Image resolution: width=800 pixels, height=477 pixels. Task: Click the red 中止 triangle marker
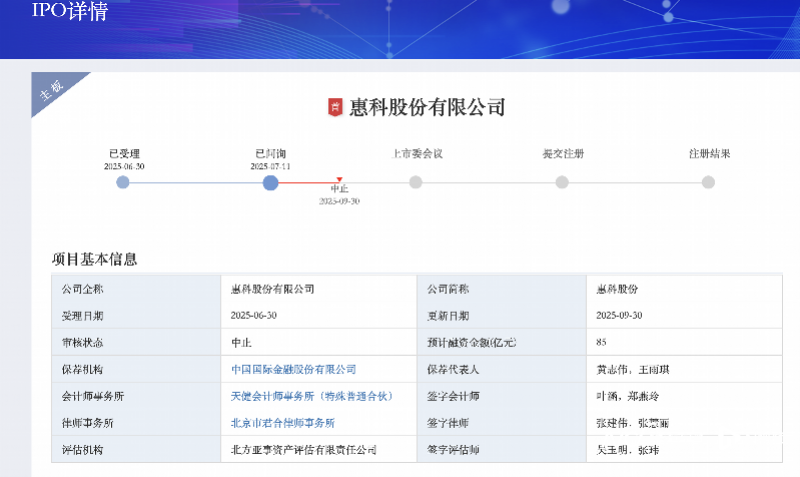click(x=340, y=180)
